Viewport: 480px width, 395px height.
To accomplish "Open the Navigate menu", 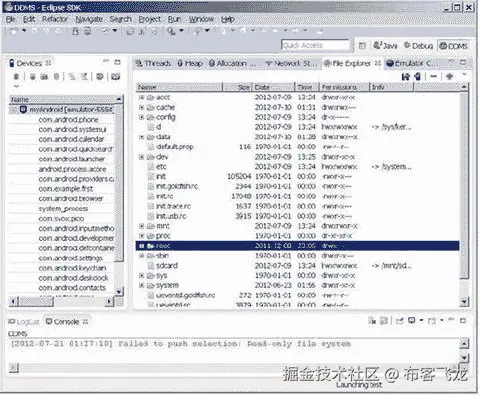I will 89,19.
